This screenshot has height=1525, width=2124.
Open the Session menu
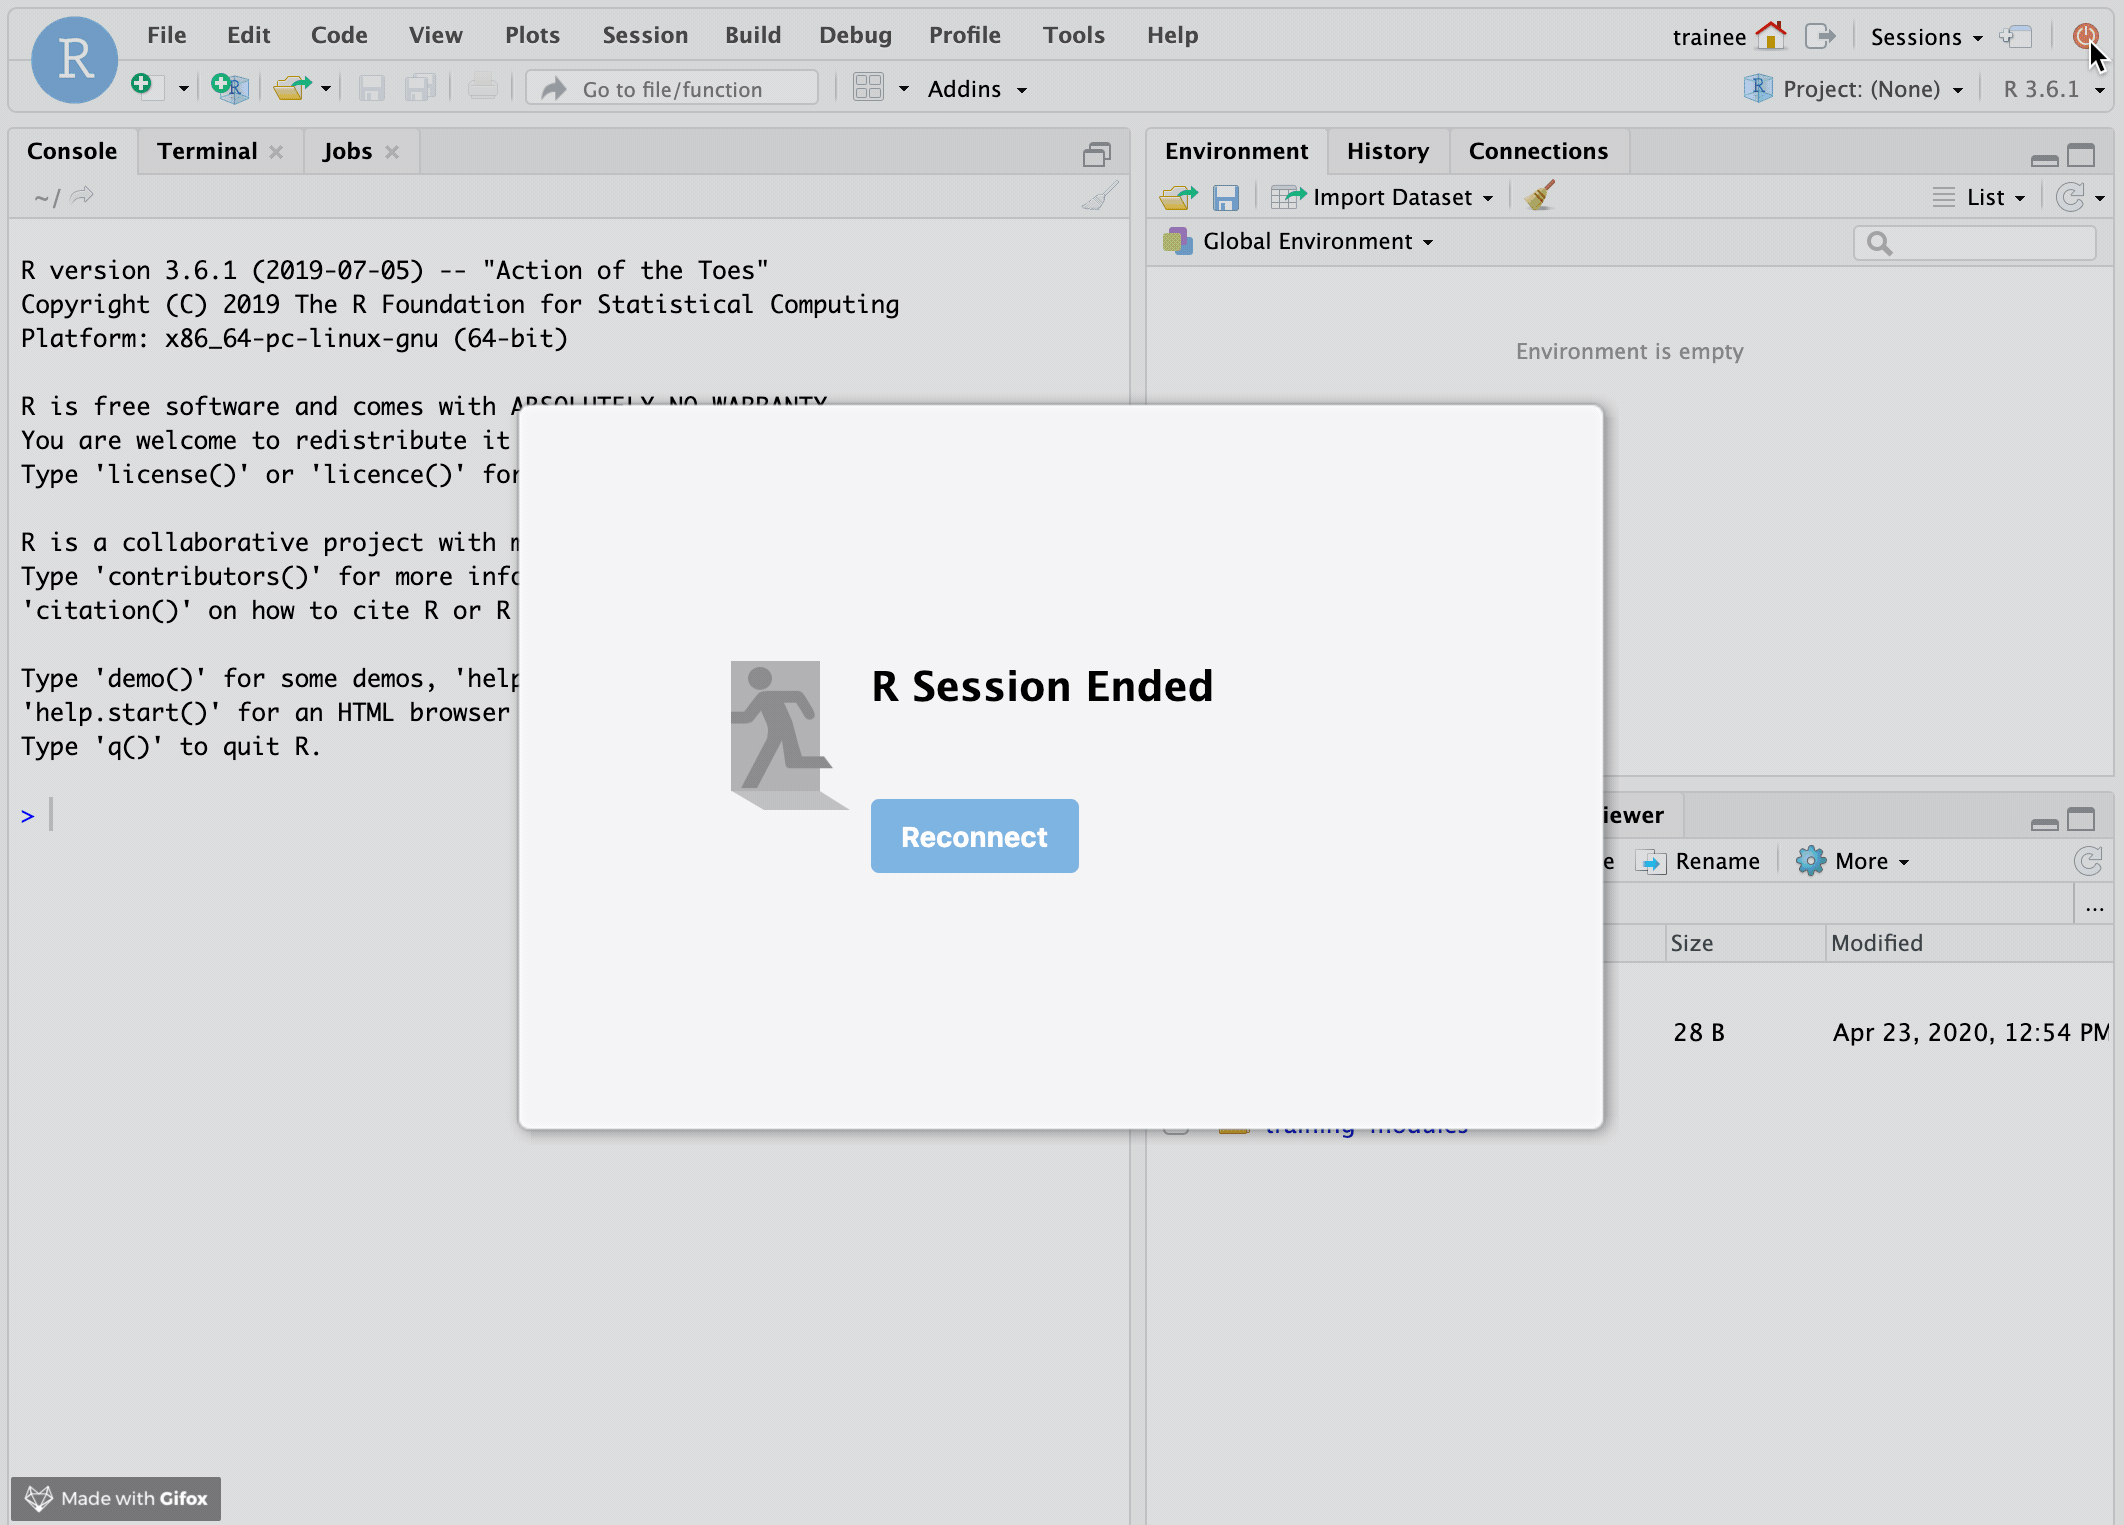(645, 35)
